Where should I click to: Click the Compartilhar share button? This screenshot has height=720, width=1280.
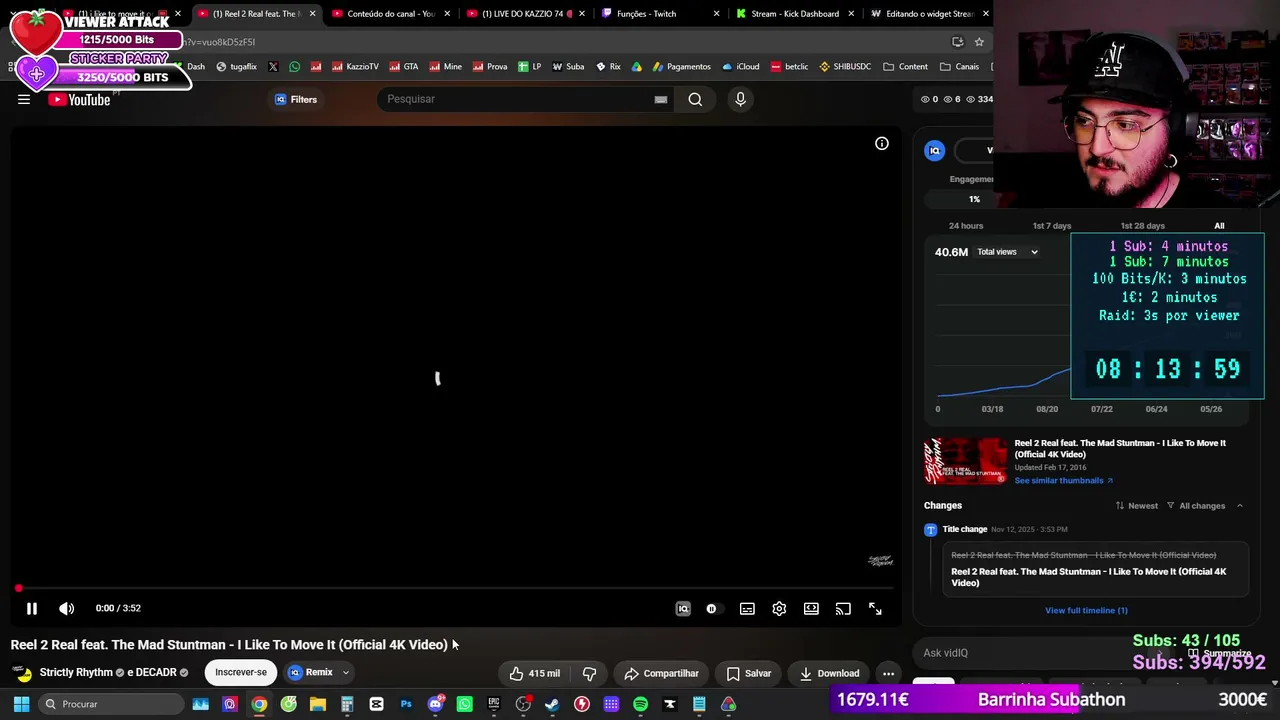661,674
